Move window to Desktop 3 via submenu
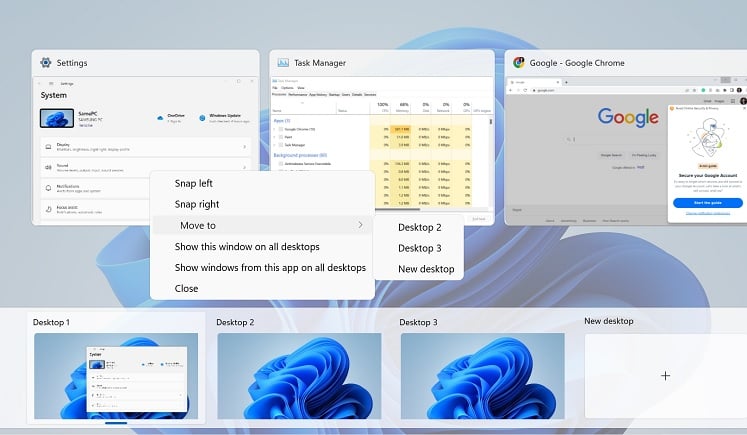The height and width of the screenshot is (435, 747). pos(420,248)
